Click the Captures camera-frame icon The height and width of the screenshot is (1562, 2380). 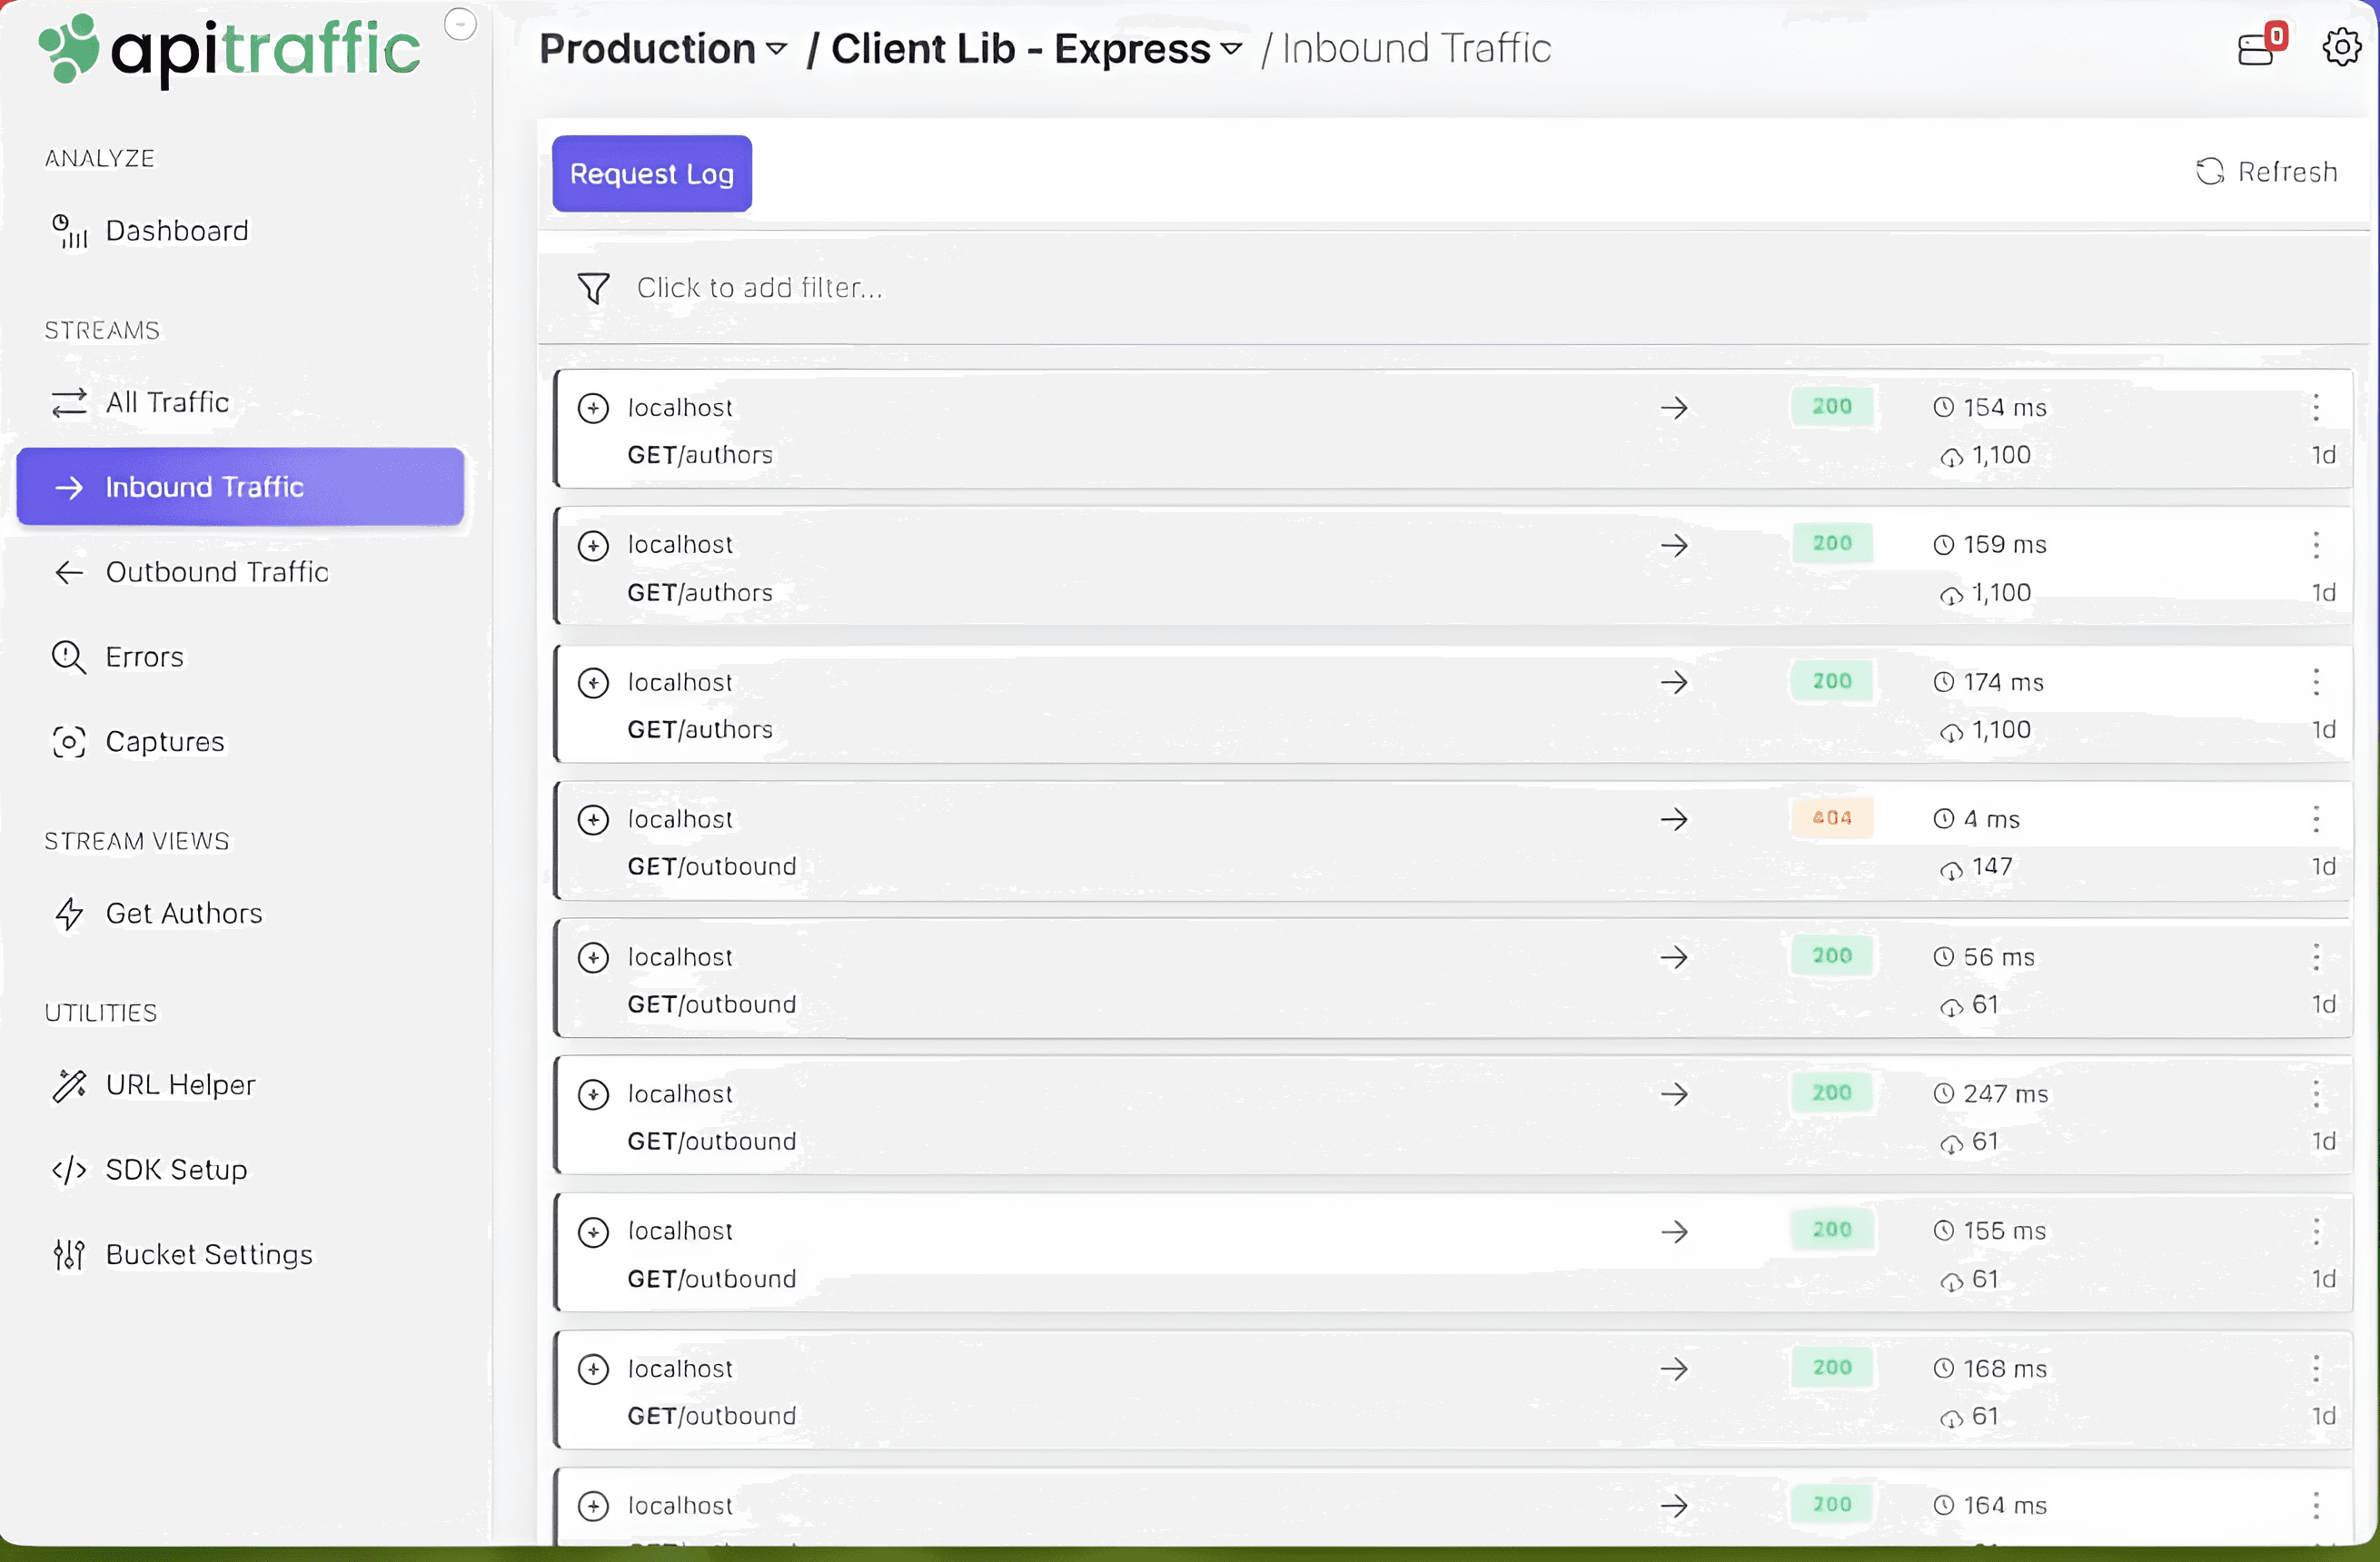[69, 742]
